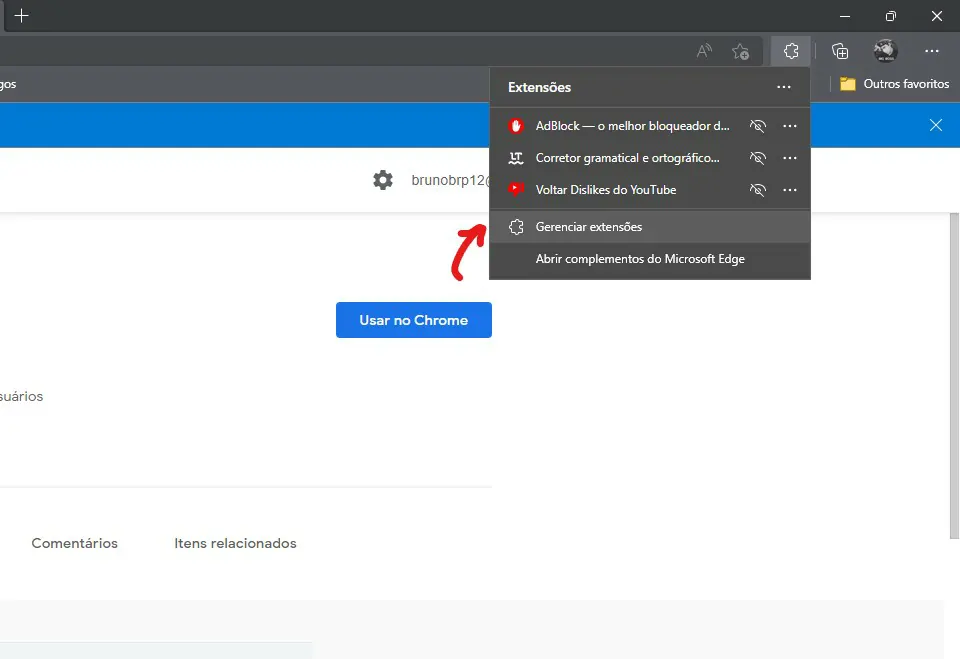Dismiss the blue notification banner
The width and height of the screenshot is (960, 659).
tap(936, 125)
